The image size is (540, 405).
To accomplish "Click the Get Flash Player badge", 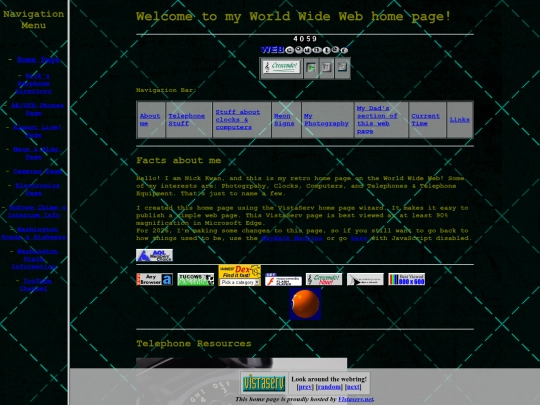I will (283, 279).
